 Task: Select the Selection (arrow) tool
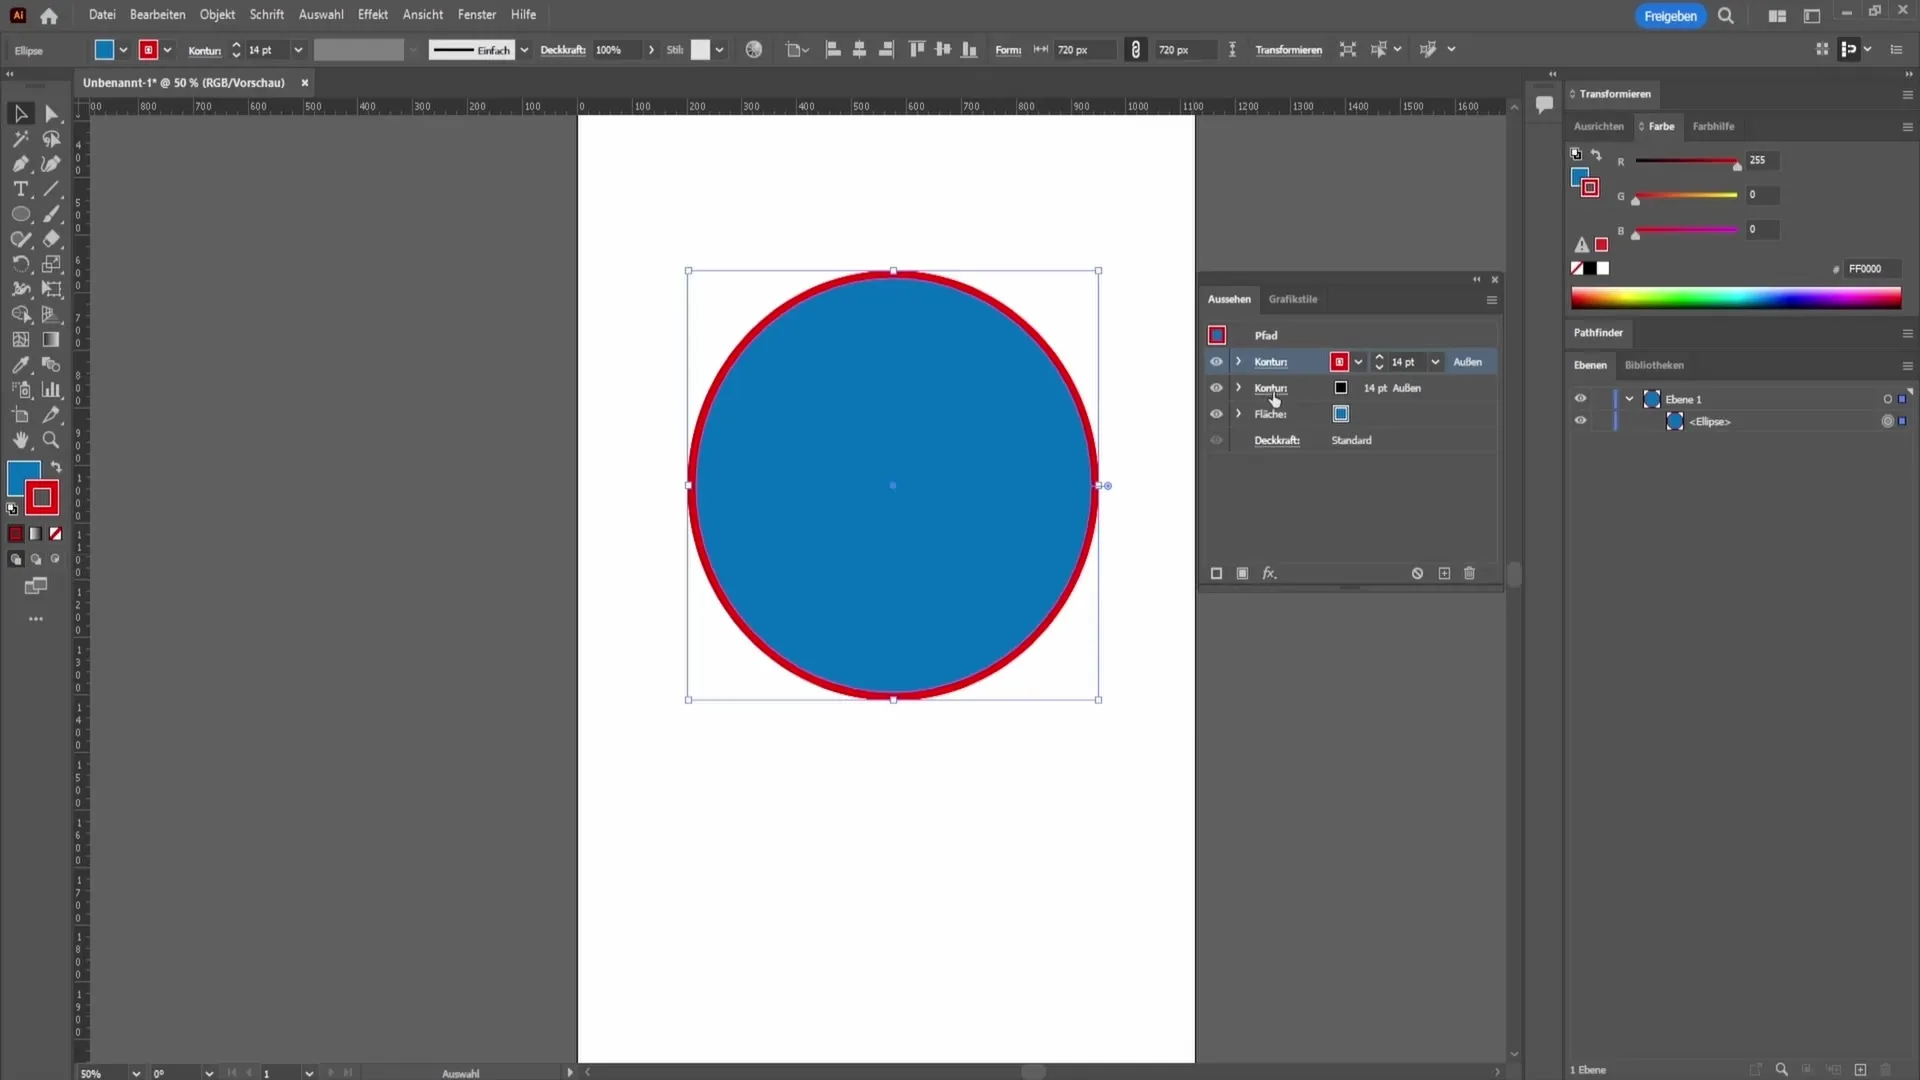pyautogui.click(x=20, y=114)
